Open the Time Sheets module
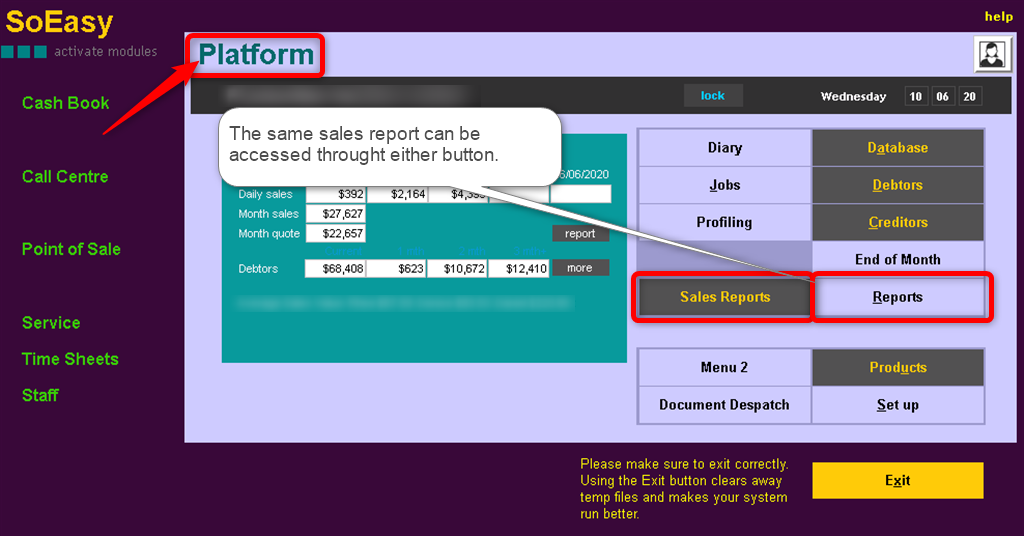This screenshot has width=1024, height=536. 70,359
